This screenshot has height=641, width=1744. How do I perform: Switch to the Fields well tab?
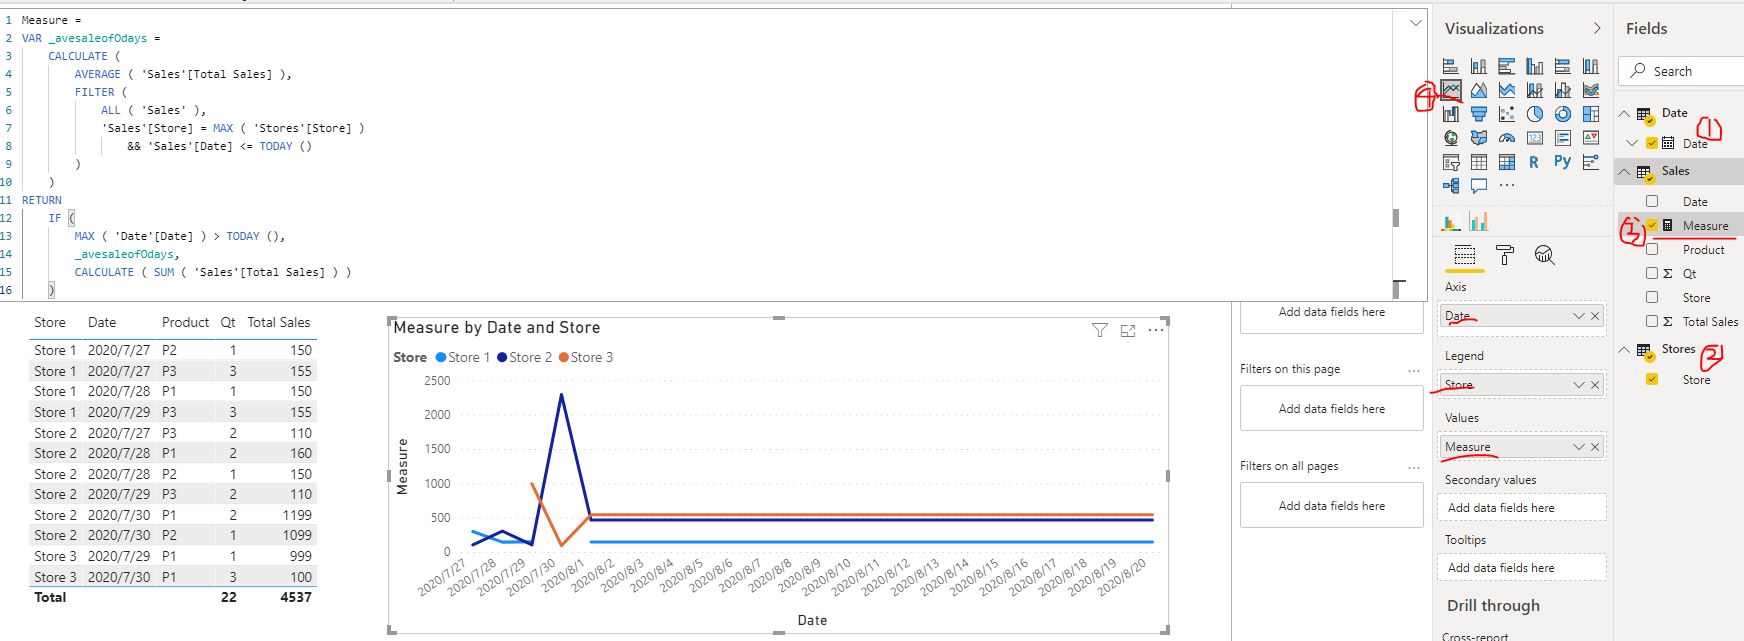click(x=1465, y=256)
